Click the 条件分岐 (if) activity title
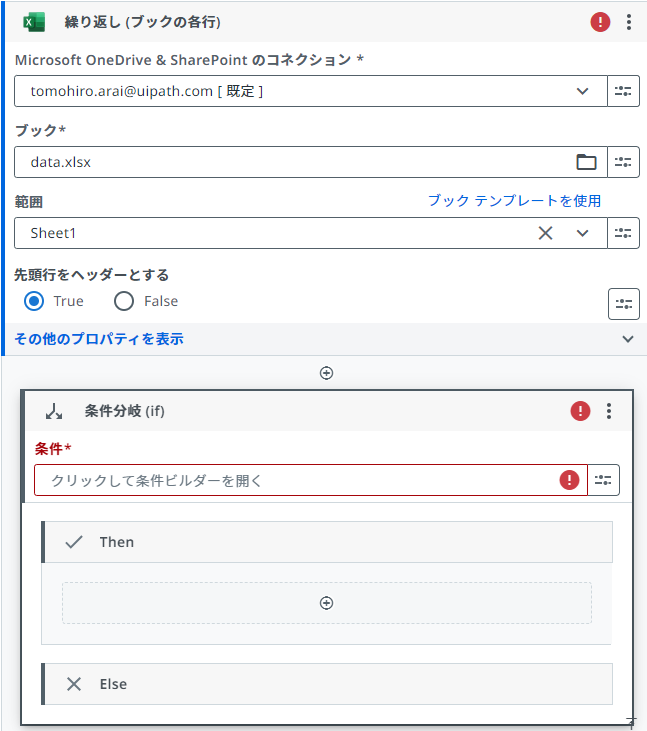The height and width of the screenshot is (731, 647). tap(124, 411)
